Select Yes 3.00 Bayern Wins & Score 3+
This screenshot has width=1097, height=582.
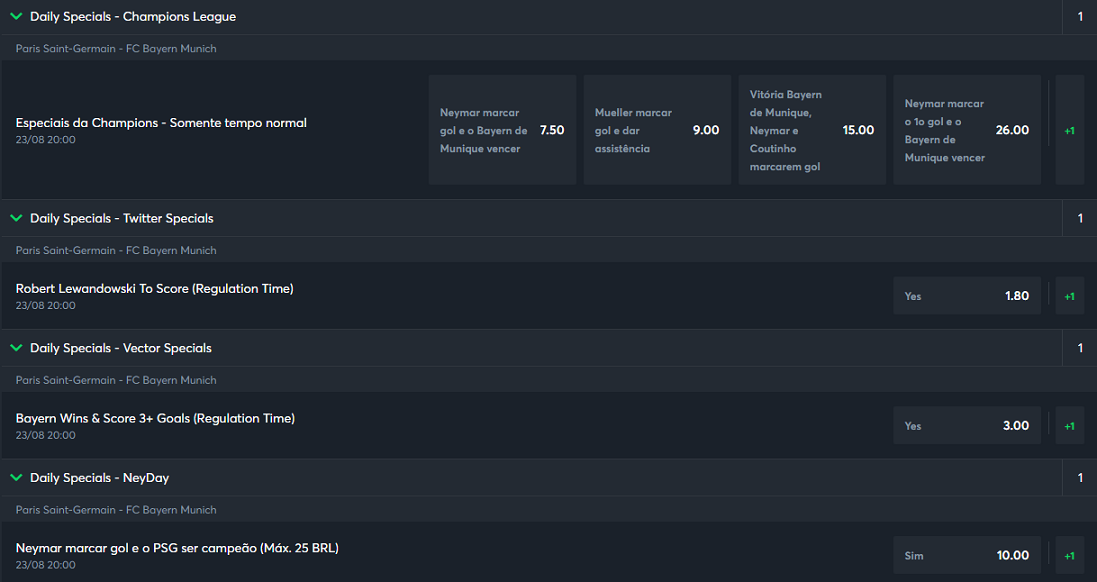point(967,425)
